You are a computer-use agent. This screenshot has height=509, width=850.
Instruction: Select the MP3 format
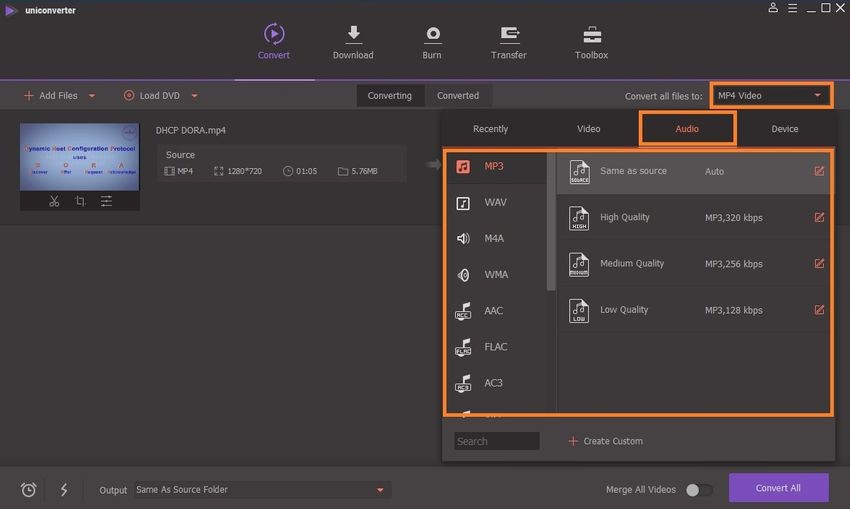495,166
